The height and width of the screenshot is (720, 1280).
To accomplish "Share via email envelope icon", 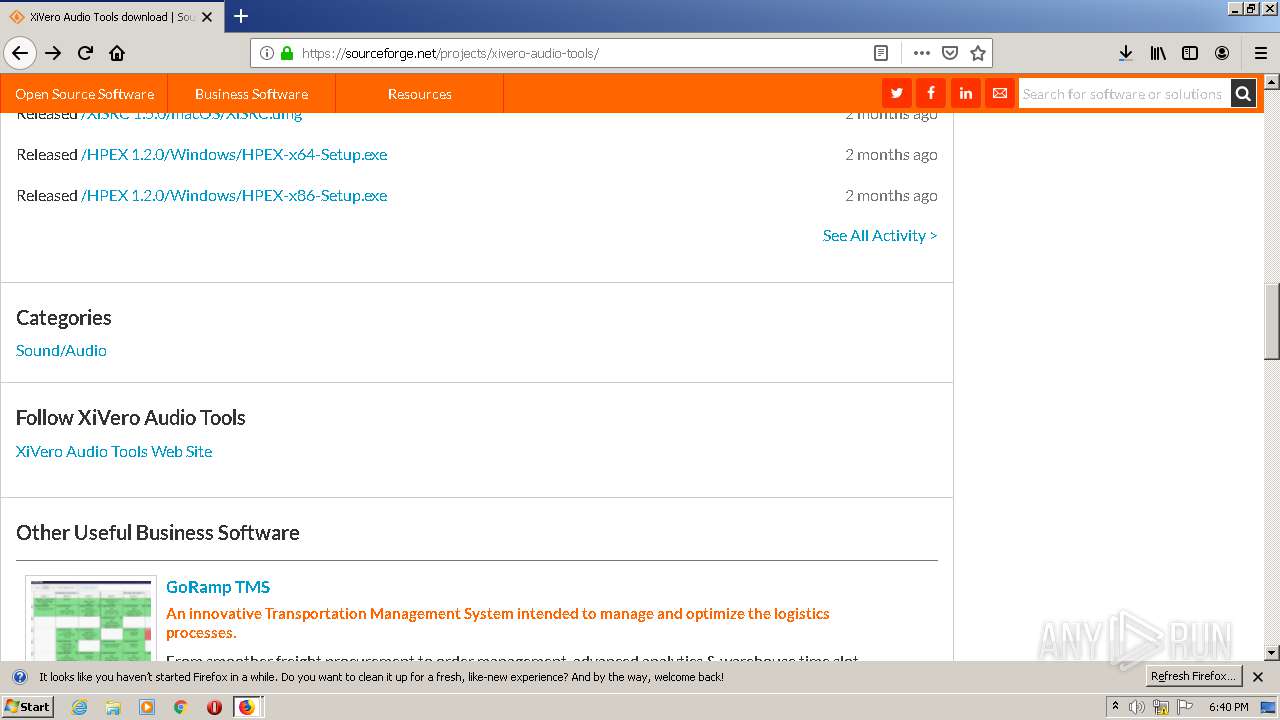I will pyautogui.click(x=1000, y=93).
